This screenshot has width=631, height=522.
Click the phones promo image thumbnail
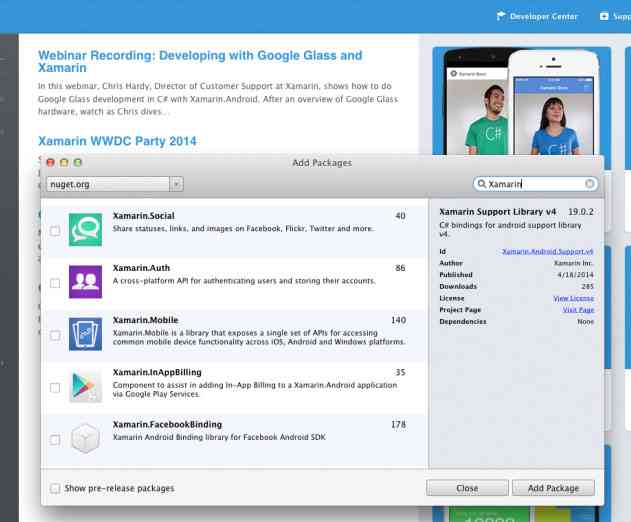(x=522, y=101)
